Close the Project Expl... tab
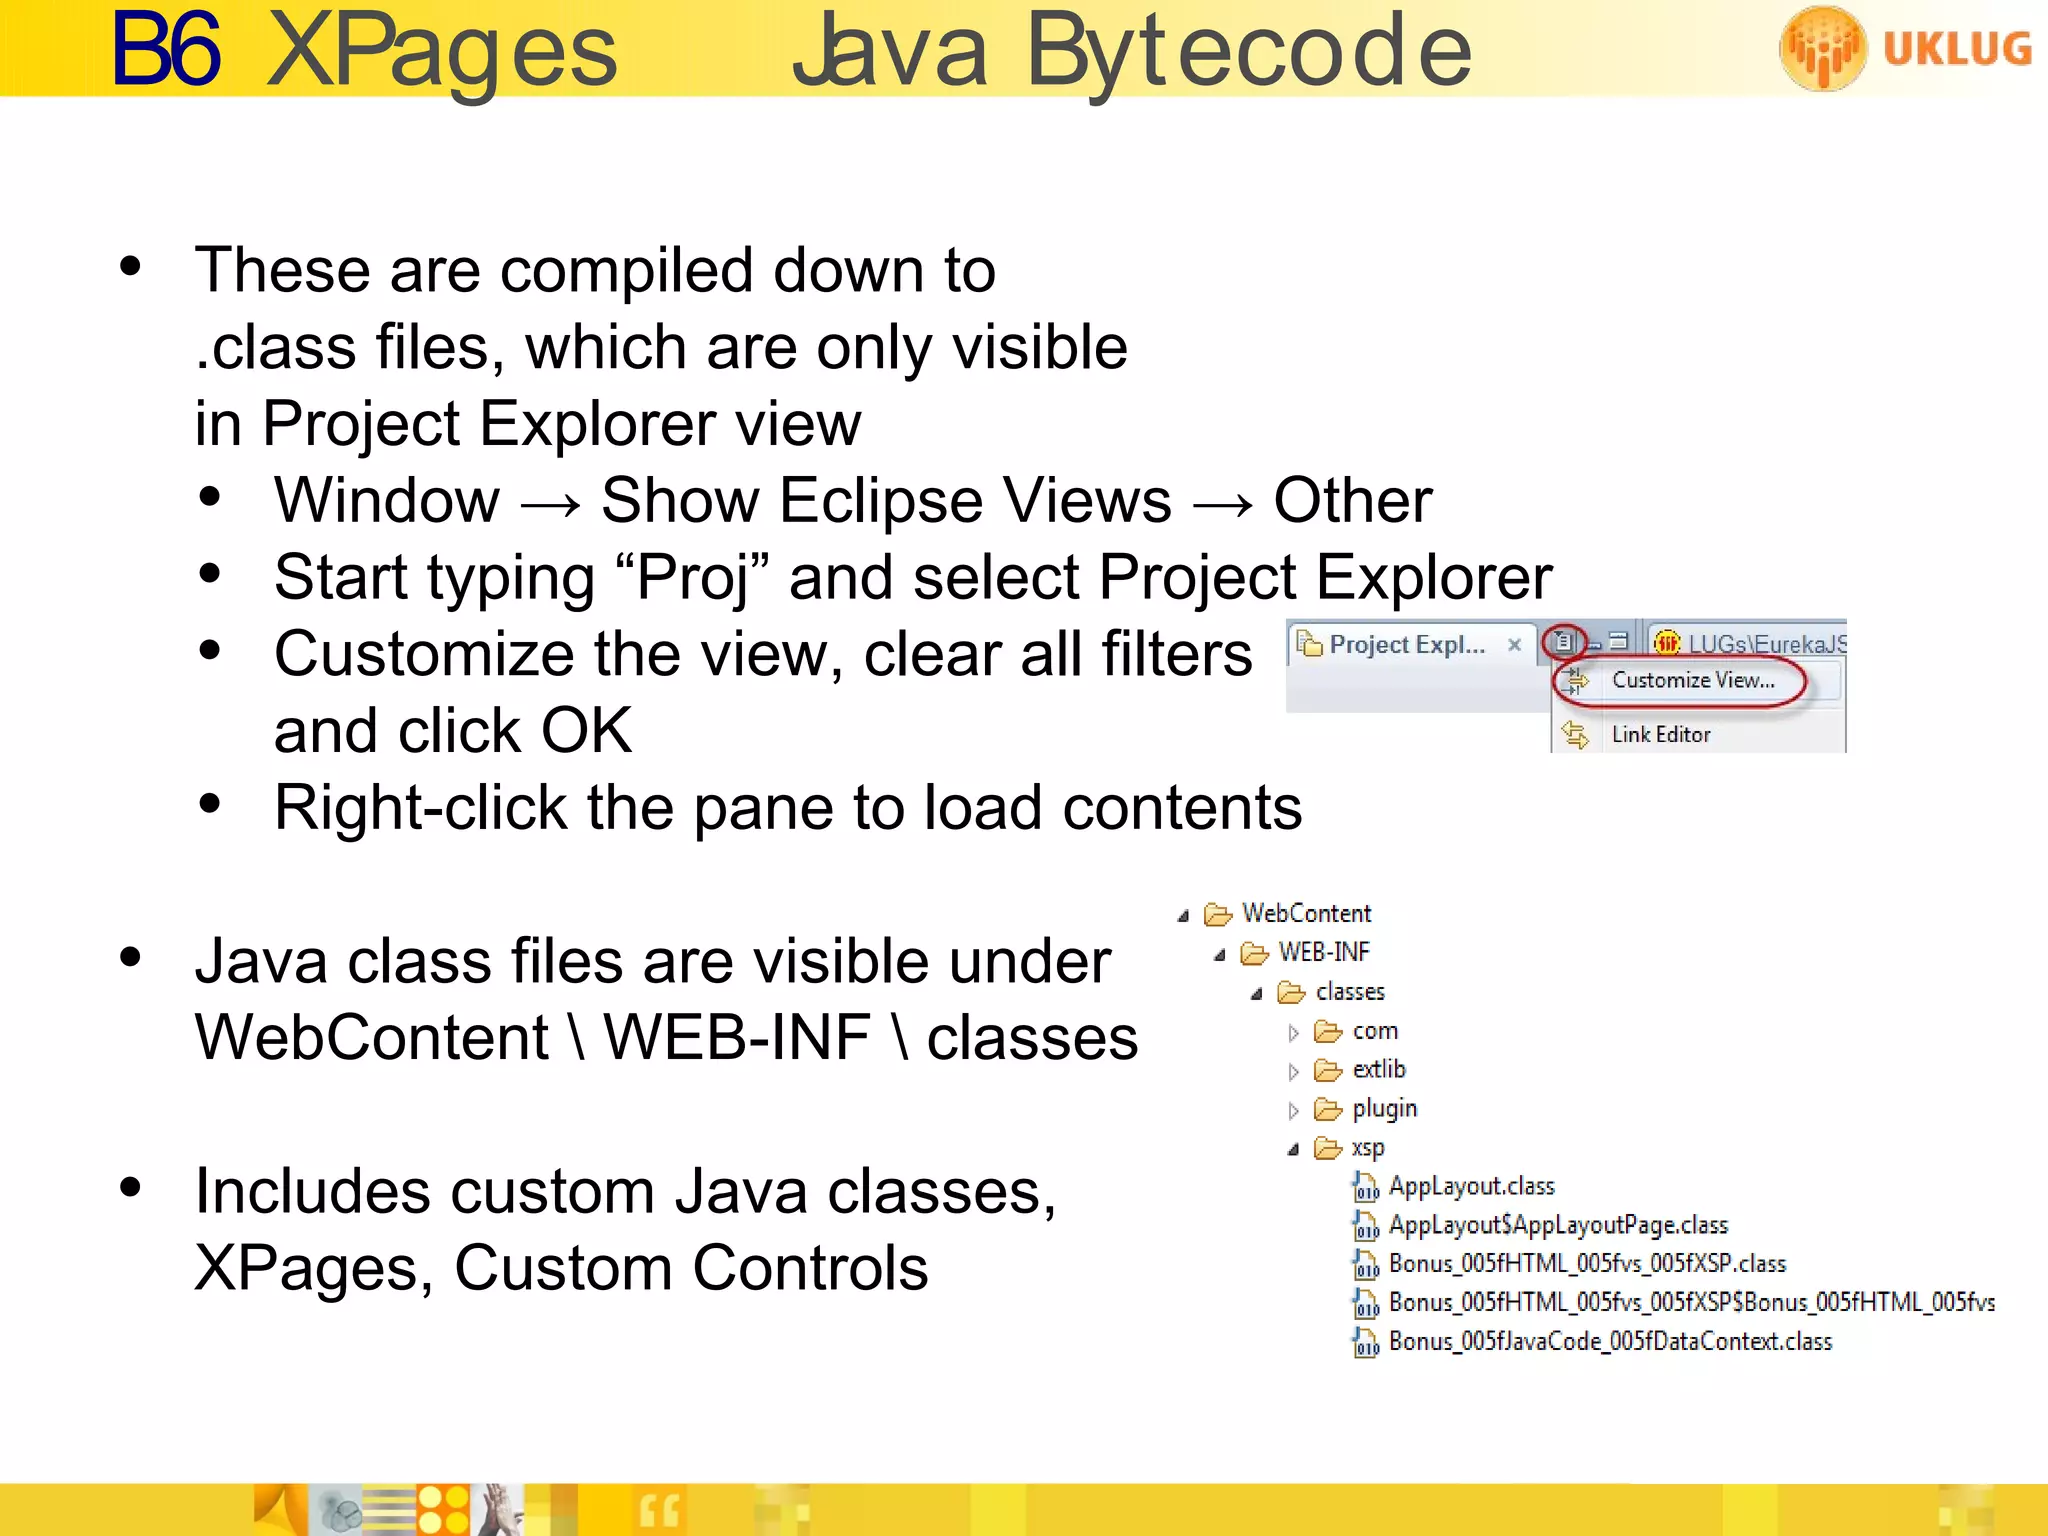The width and height of the screenshot is (2048, 1536). tap(1515, 645)
